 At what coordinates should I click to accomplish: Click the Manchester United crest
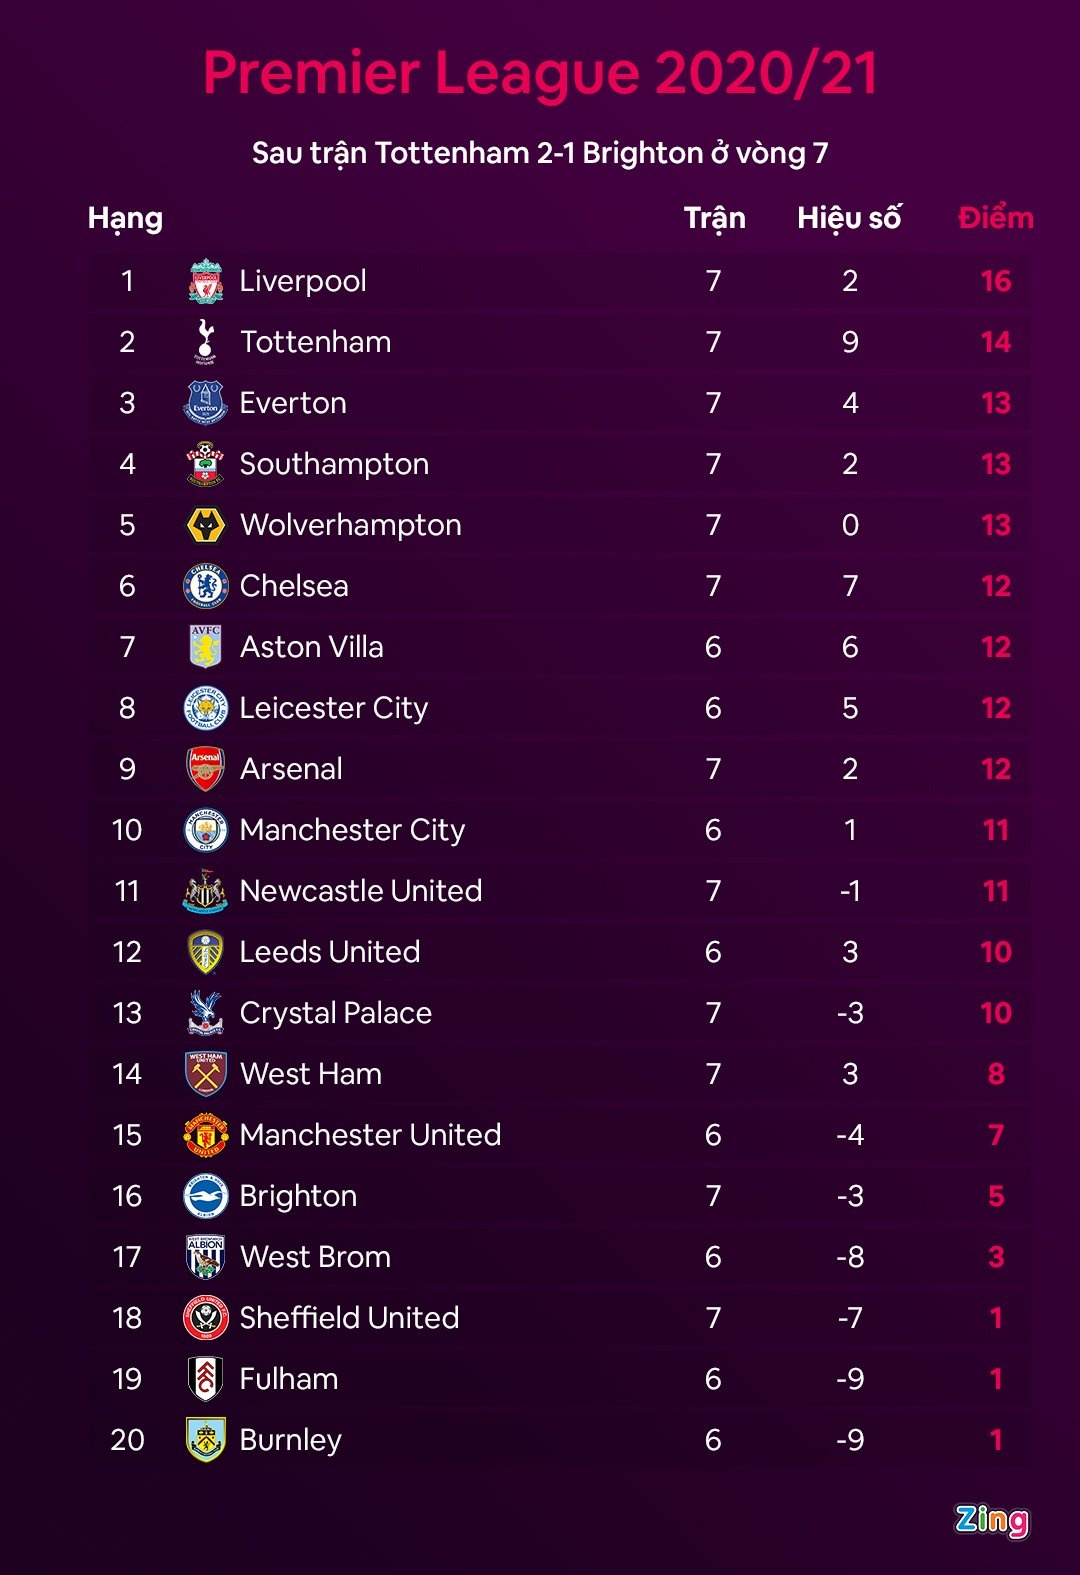click(206, 1135)
